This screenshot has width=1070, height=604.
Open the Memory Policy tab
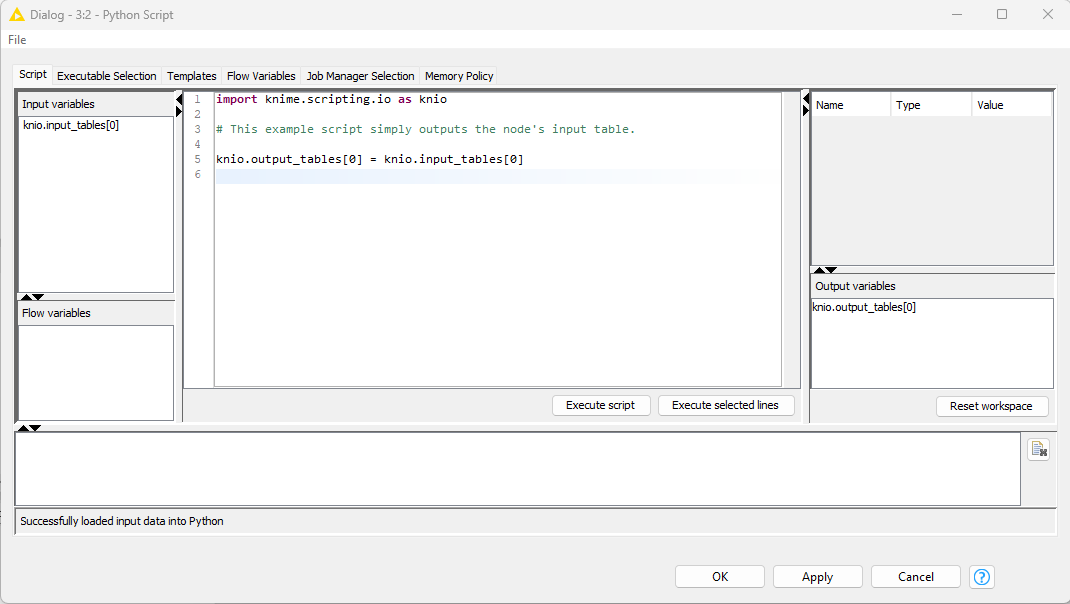tap(459, 76)
